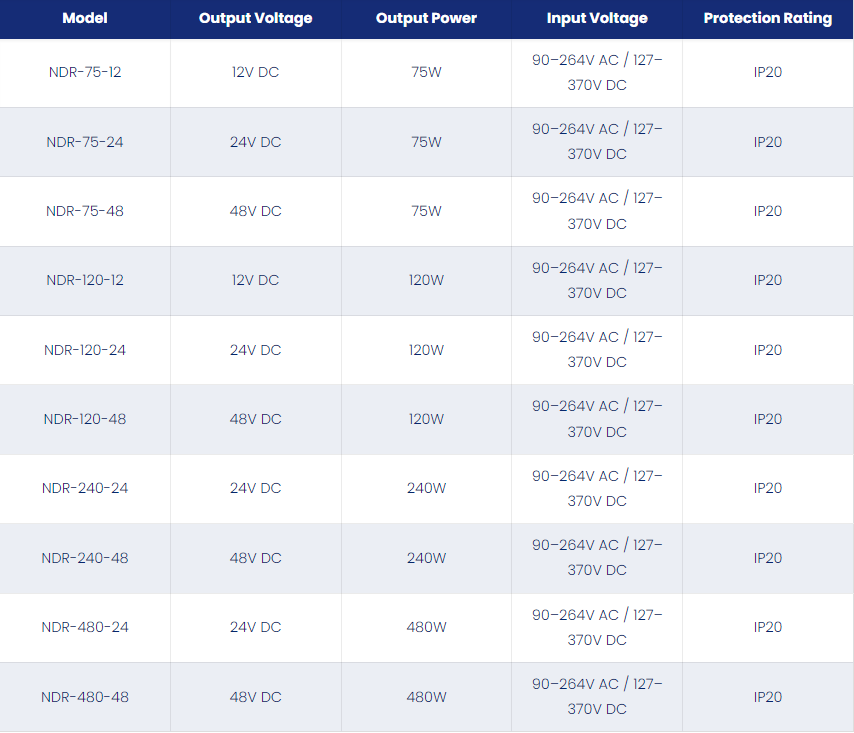The image size is (854, 733).
Task: Click the NDR-120-24 model cell
Action: [x=85, y=350]
